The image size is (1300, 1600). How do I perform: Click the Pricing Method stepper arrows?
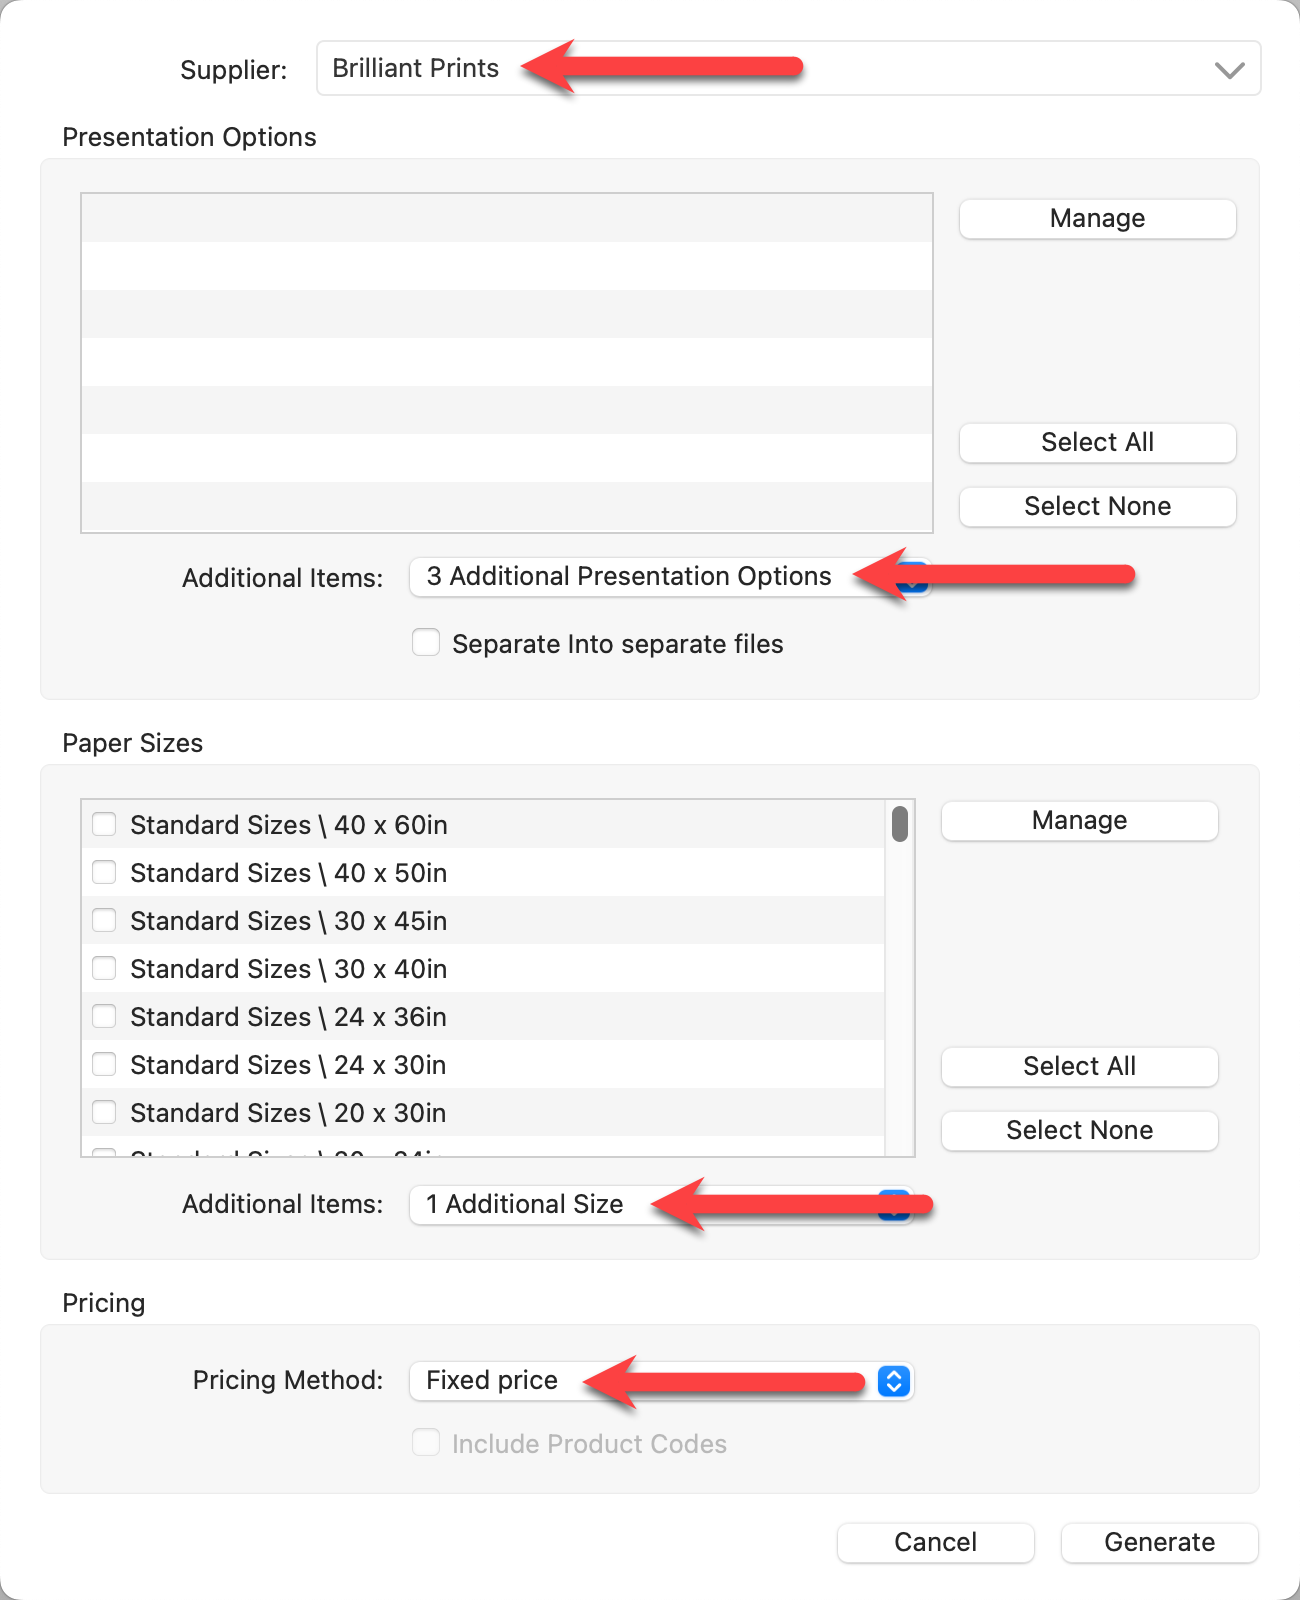click(x=894, y=1381)
